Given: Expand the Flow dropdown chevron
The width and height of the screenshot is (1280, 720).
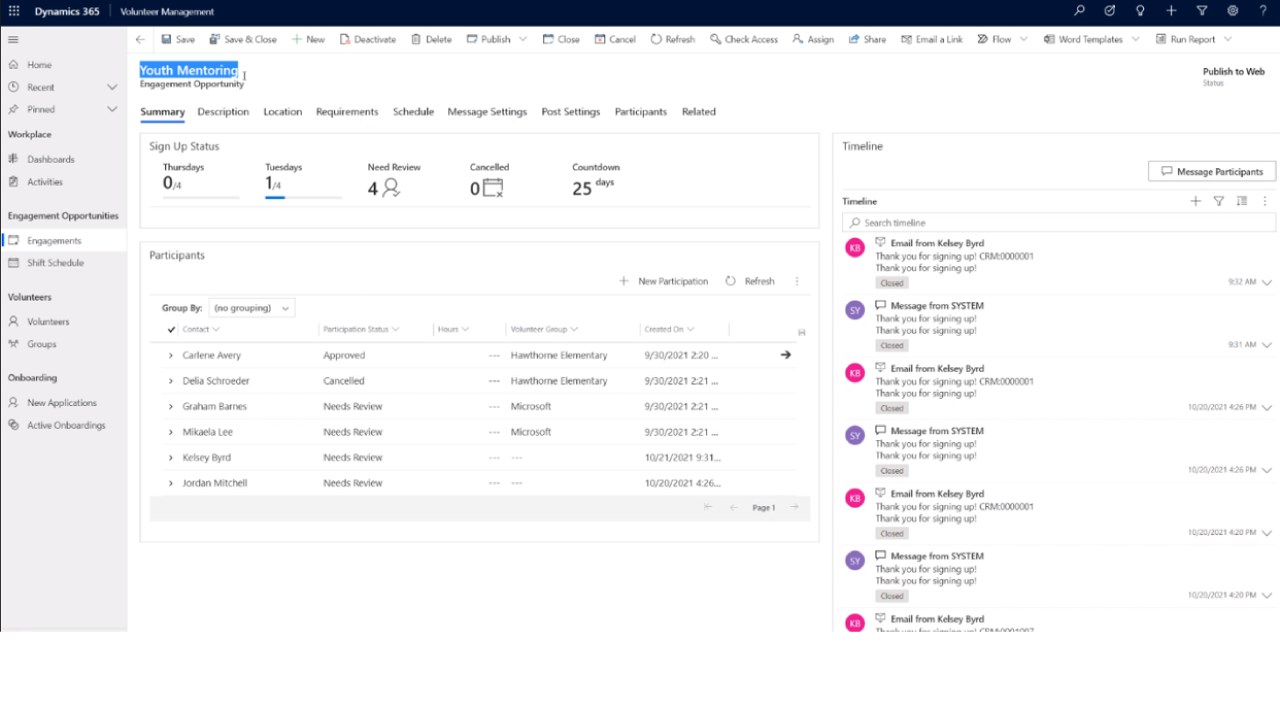Looking at the screenshot, I should [1024, 39].
